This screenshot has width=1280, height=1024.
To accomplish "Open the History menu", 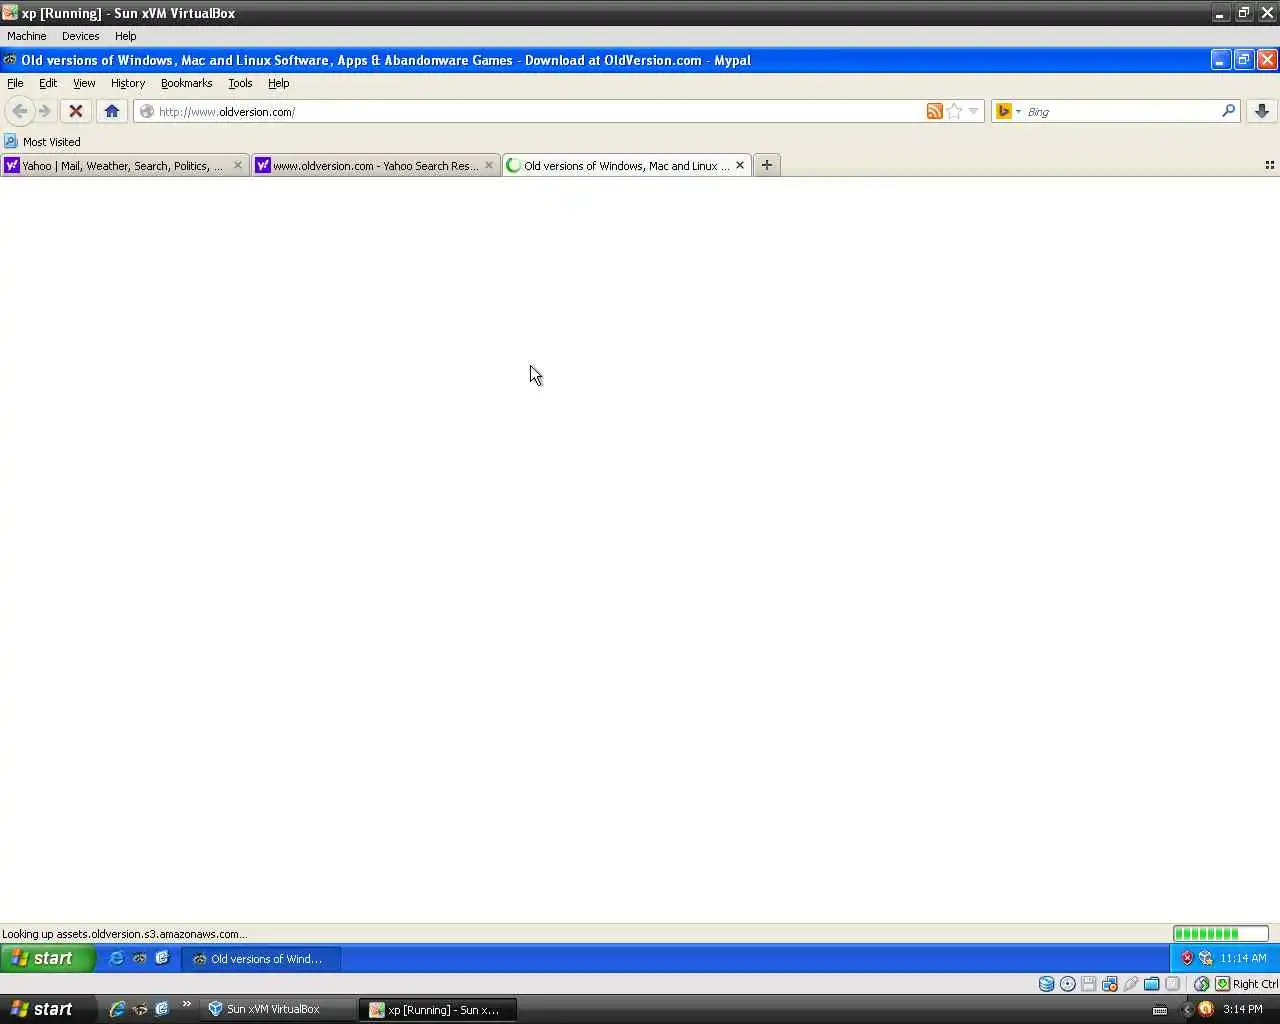I will tap(128, 83).
